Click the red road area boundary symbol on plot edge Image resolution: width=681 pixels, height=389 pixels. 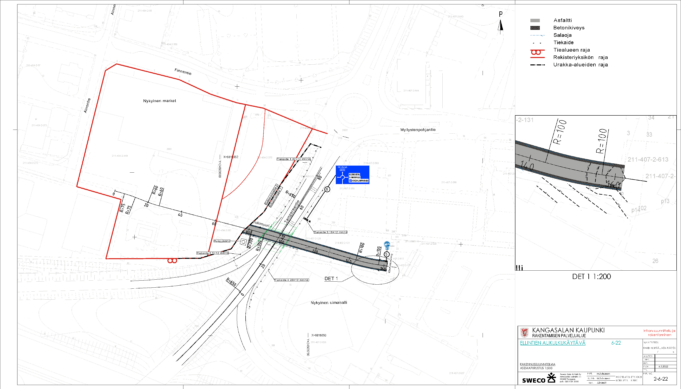tap(172, 260)
